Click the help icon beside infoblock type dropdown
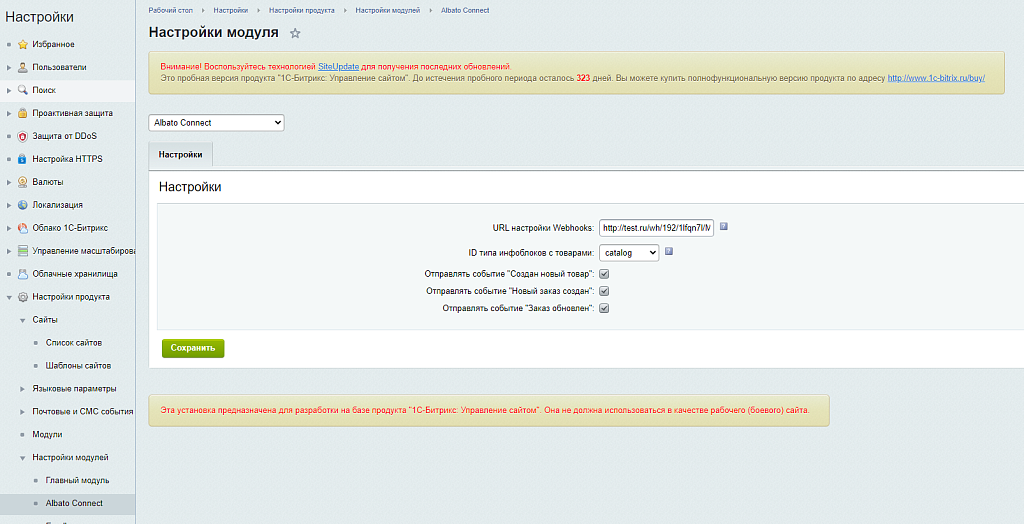The width and height of the screenshot is (1024, 524). [669, 252]
